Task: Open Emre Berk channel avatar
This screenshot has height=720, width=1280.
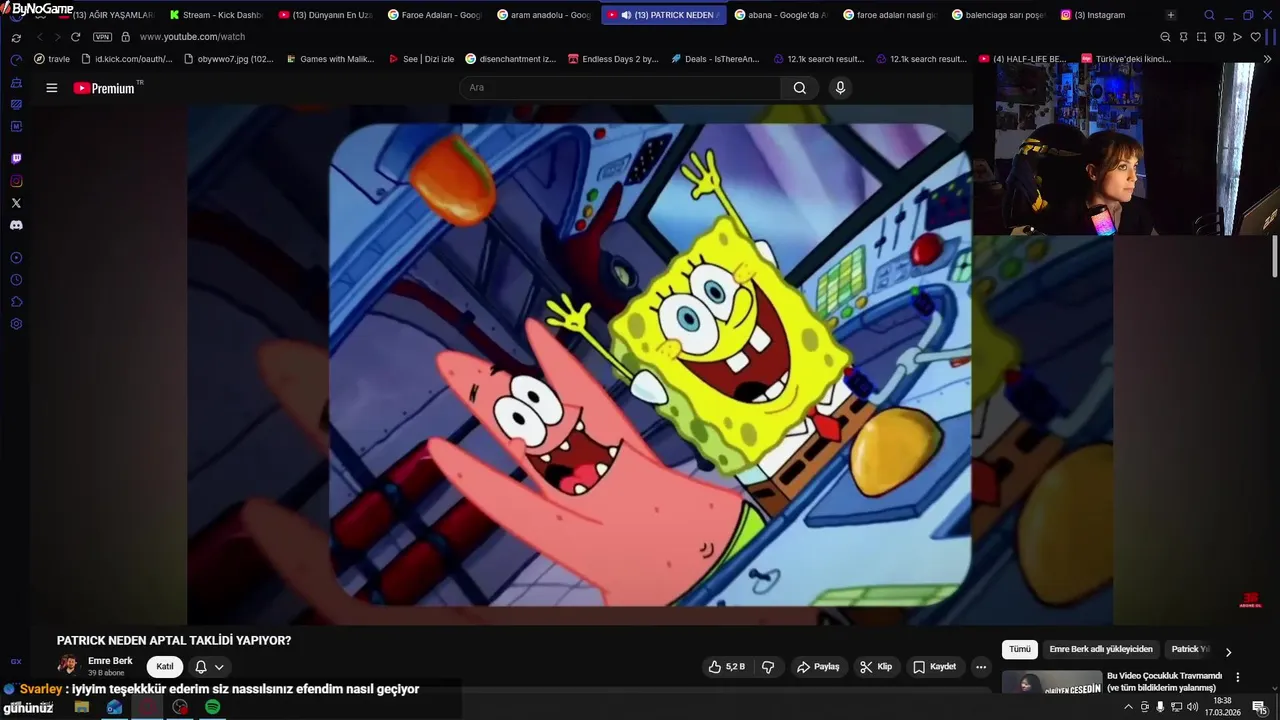Action: pyautogui.click(x=68, y=666)
